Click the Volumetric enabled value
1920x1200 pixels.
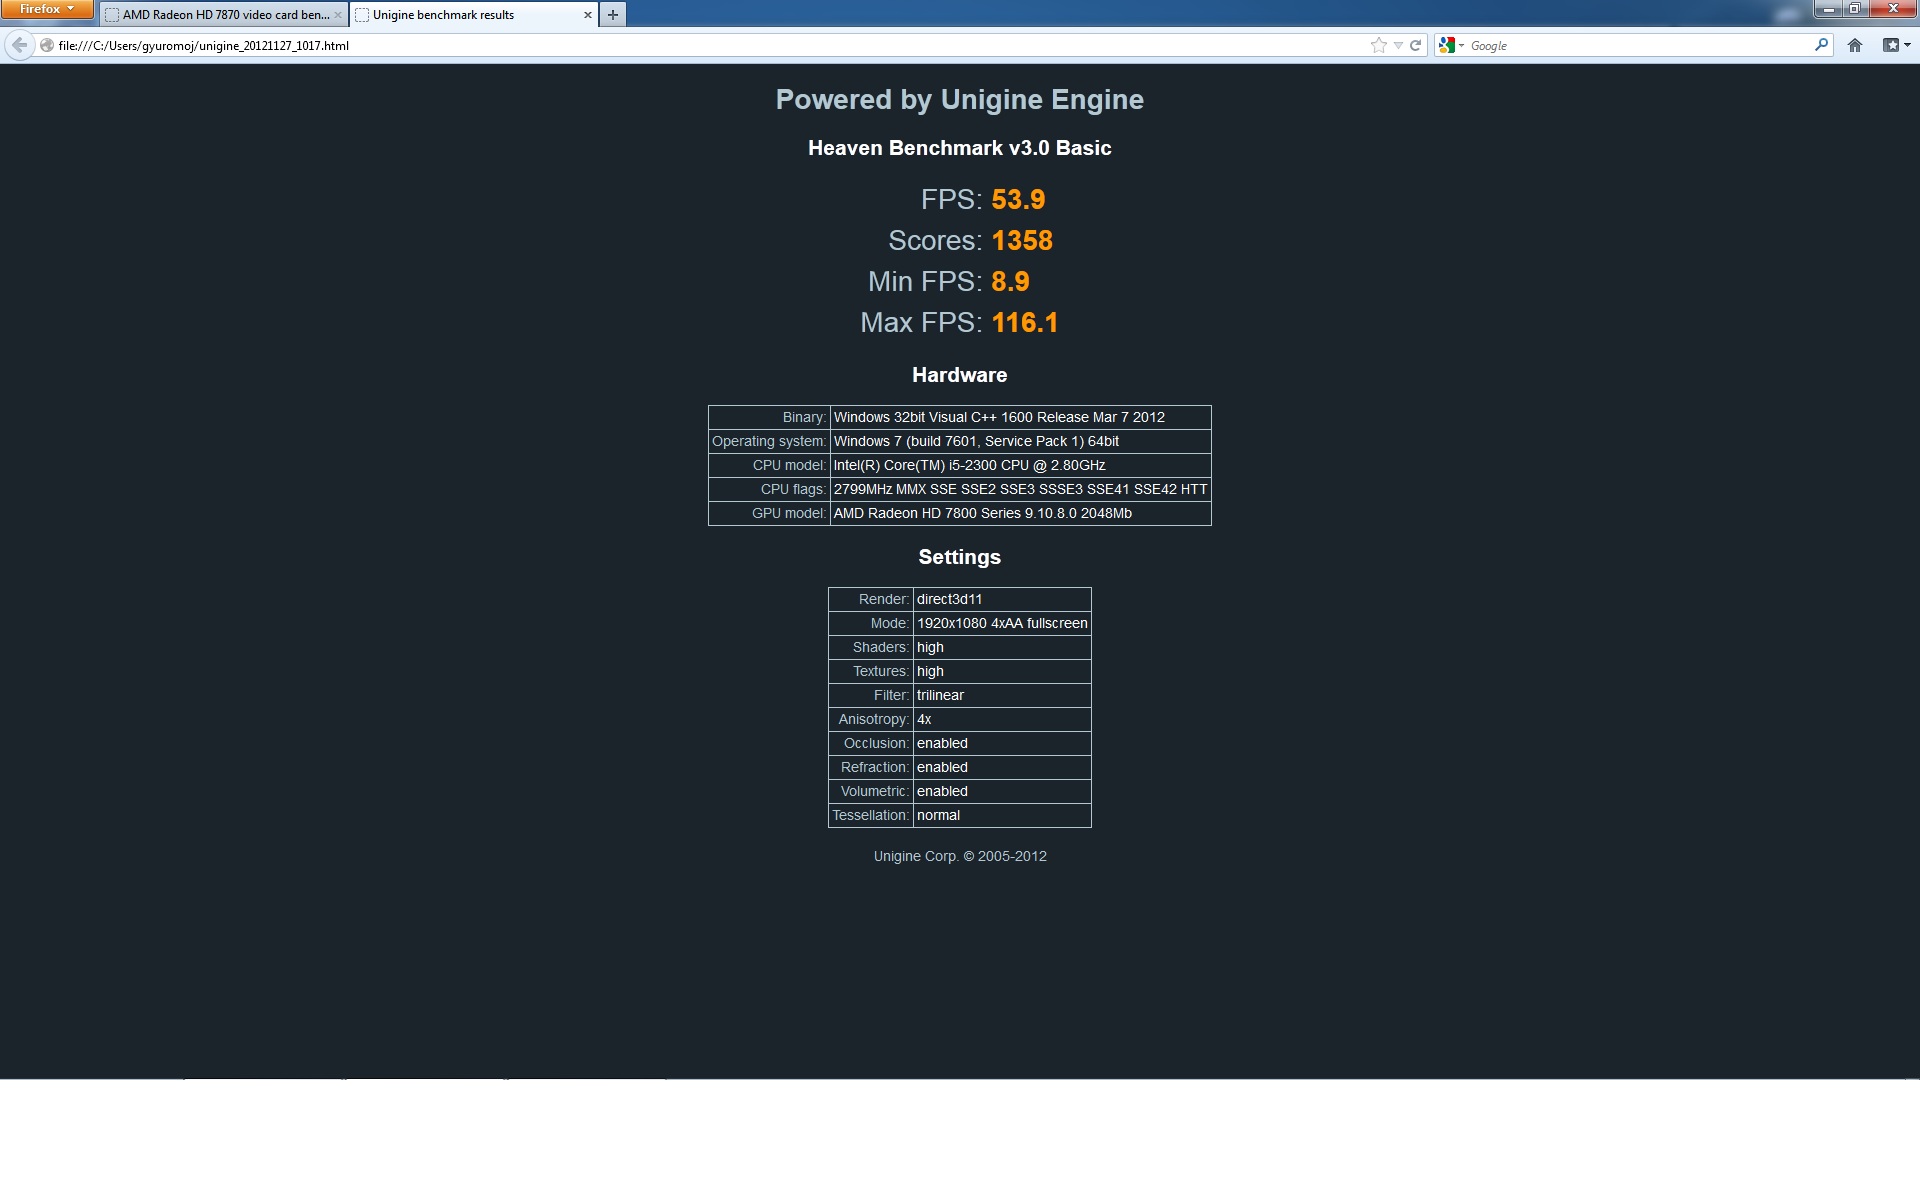1002,791
